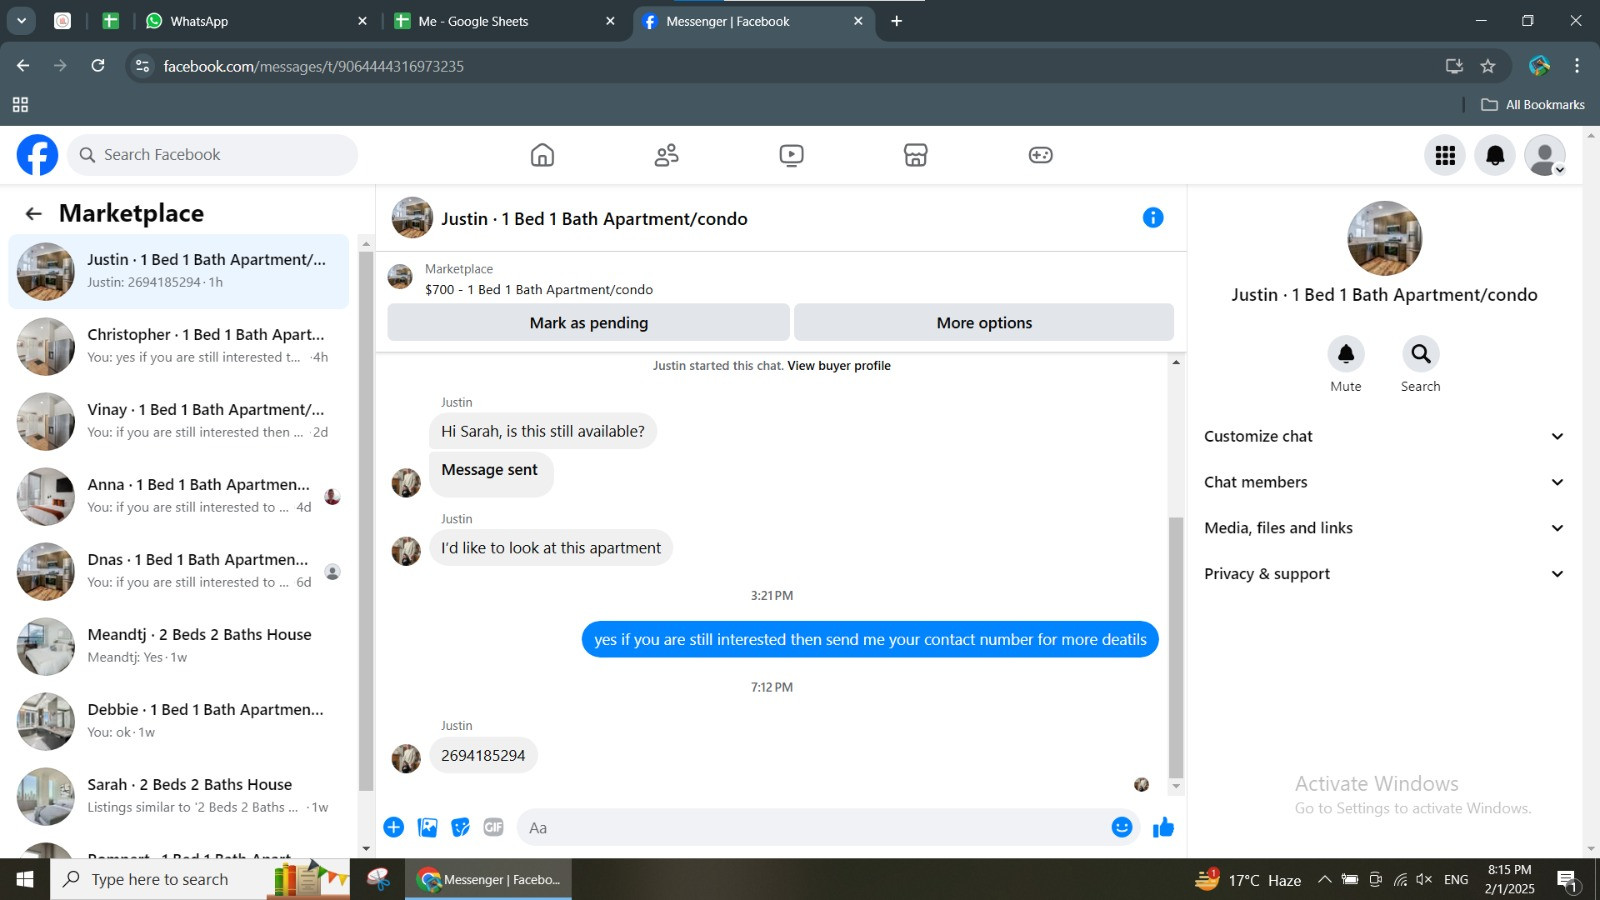Search in conversation using the magnifier icon
Image resolution: width=1600 pixels, height=900 pixels.
(x=1420, y=354)
